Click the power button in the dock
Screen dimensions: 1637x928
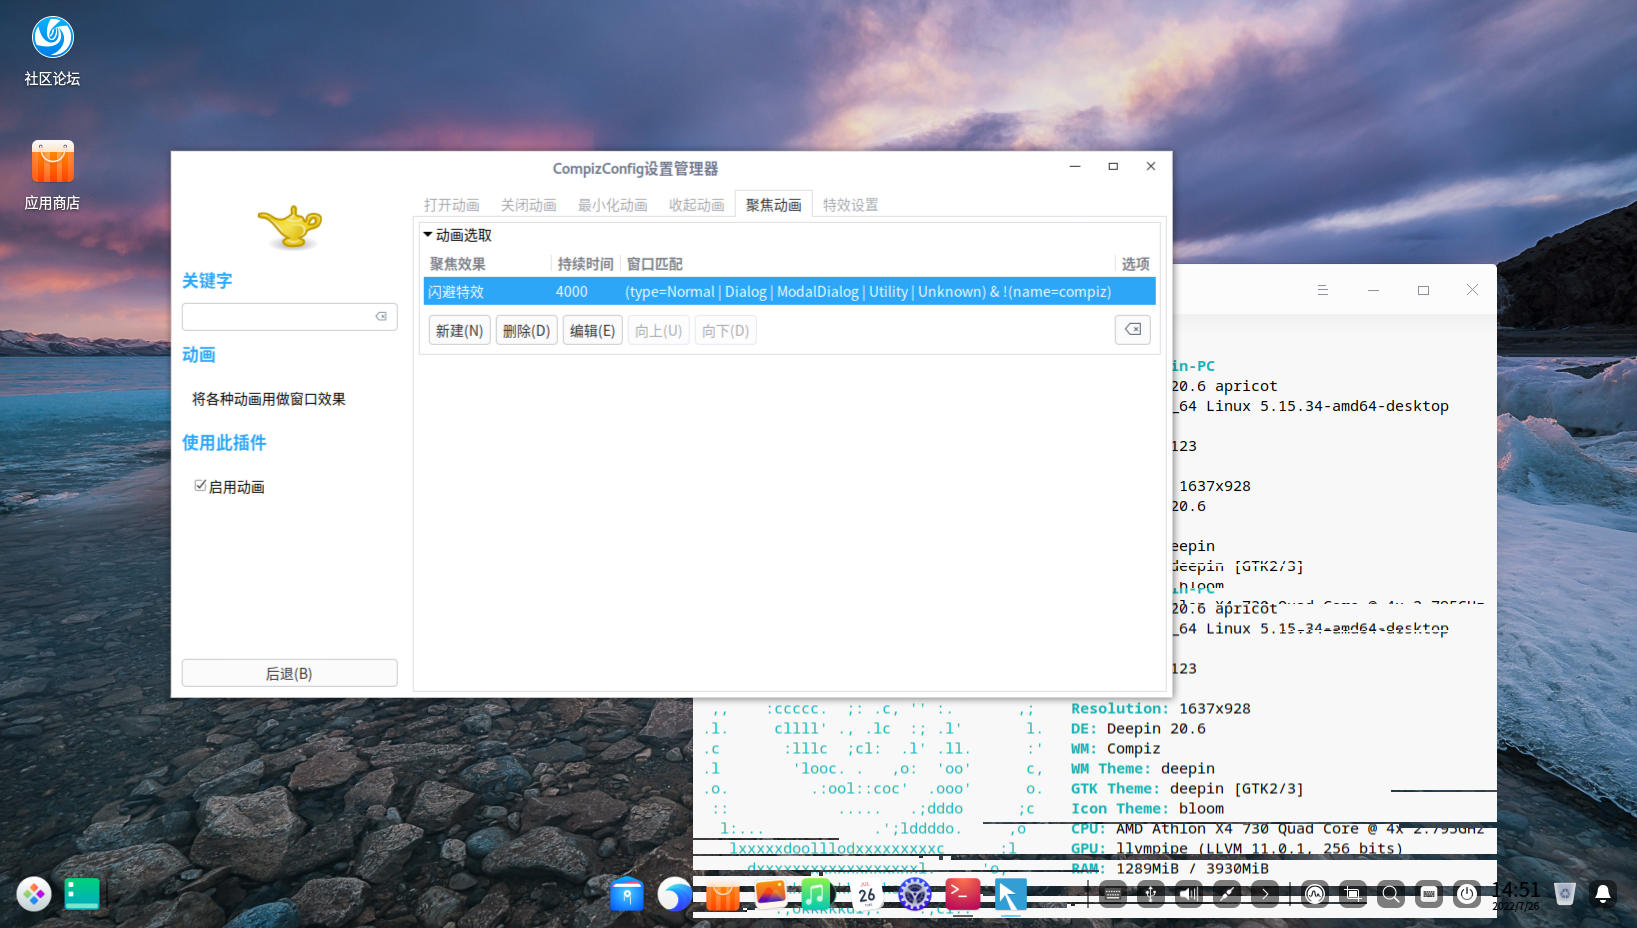pyautogui.click(x=1467, y=894)
